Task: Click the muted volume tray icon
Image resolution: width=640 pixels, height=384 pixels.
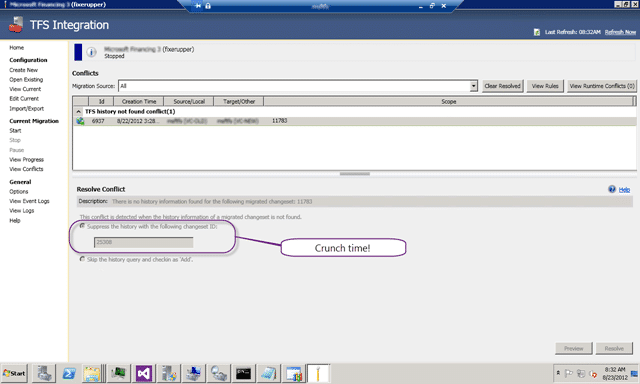Action: coord(593,374)
